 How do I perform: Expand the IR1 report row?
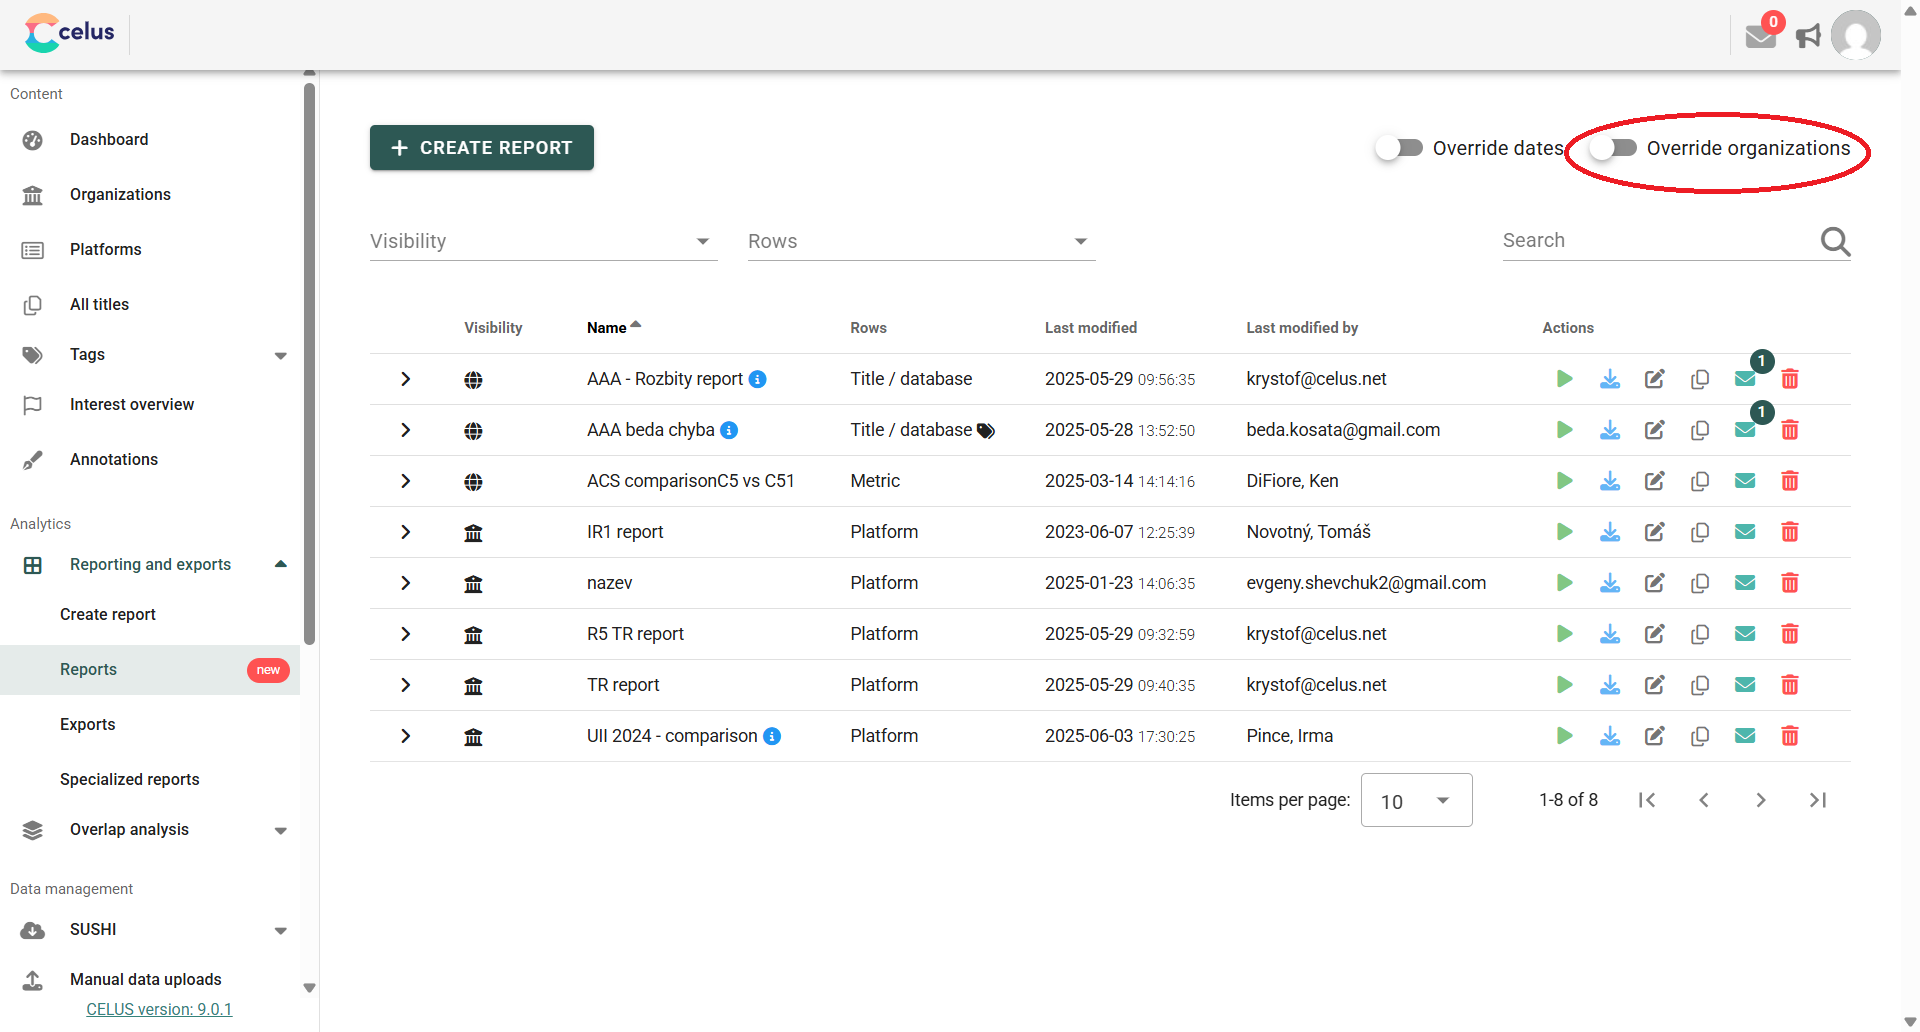point(405,532)
